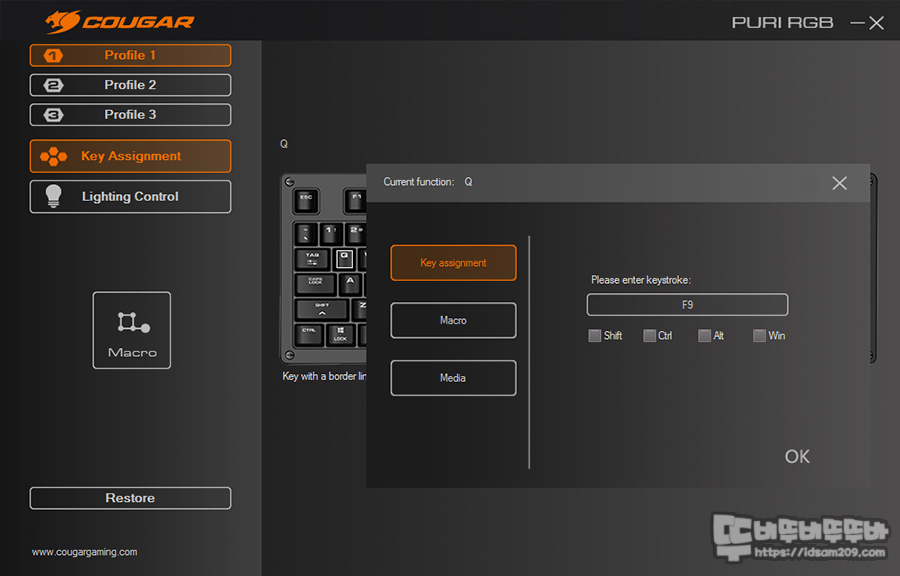Open the www.cougargaming.com link
The width and height of the screenshot is (900, 576).
(84, 552)
